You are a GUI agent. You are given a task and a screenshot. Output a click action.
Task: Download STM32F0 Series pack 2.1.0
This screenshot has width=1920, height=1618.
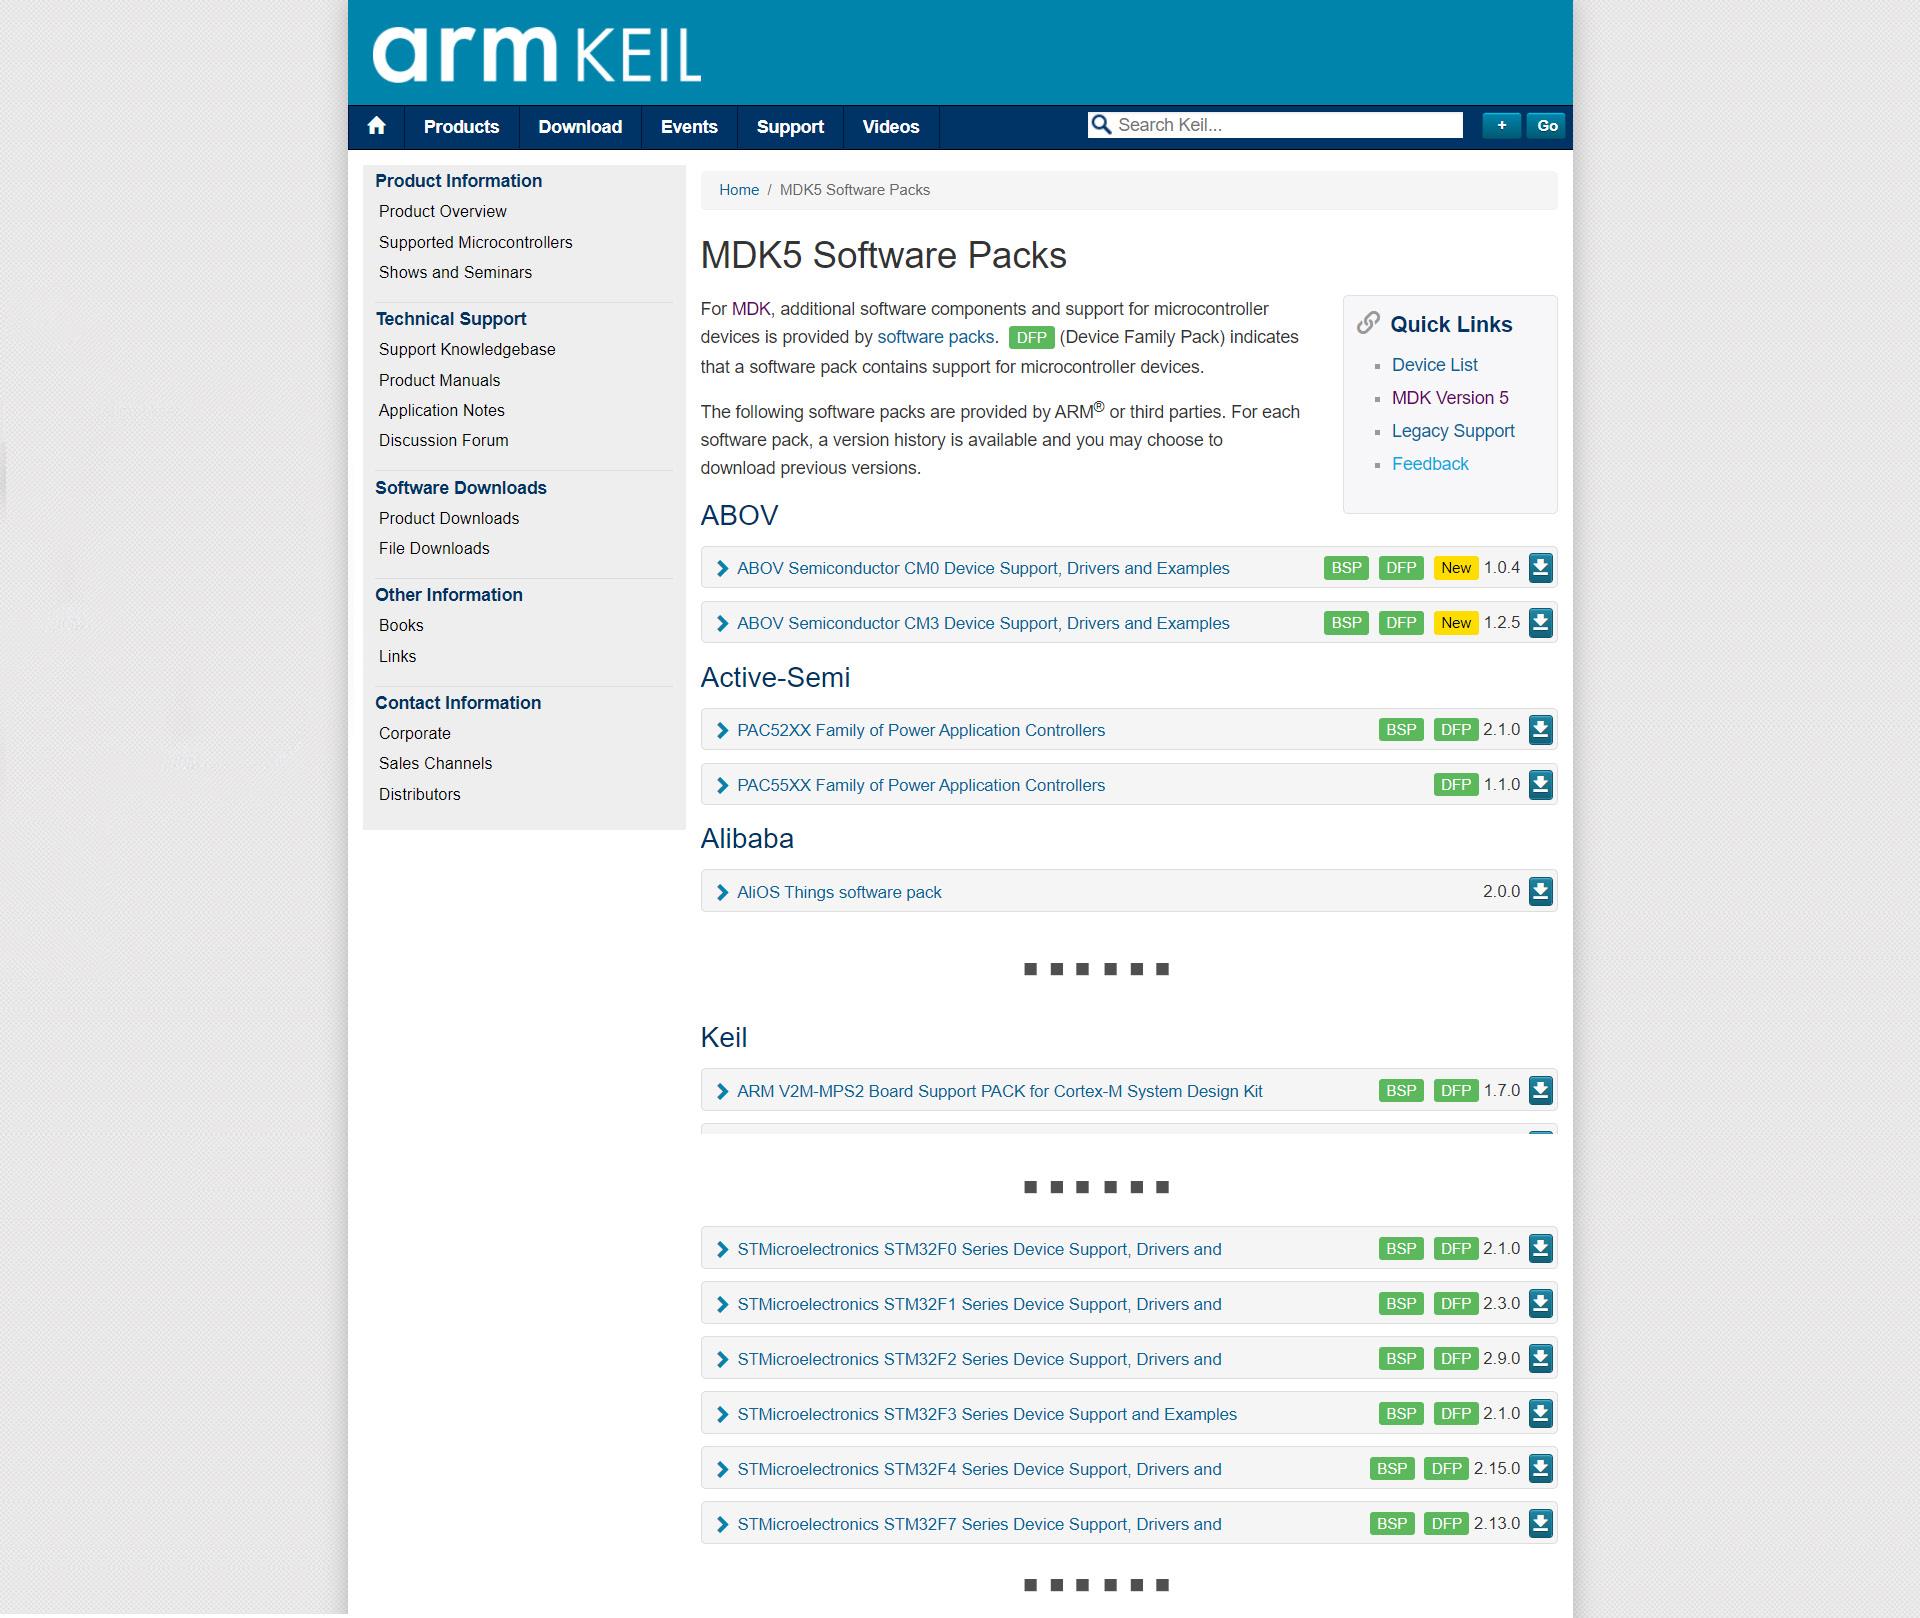(1540, 1248)
